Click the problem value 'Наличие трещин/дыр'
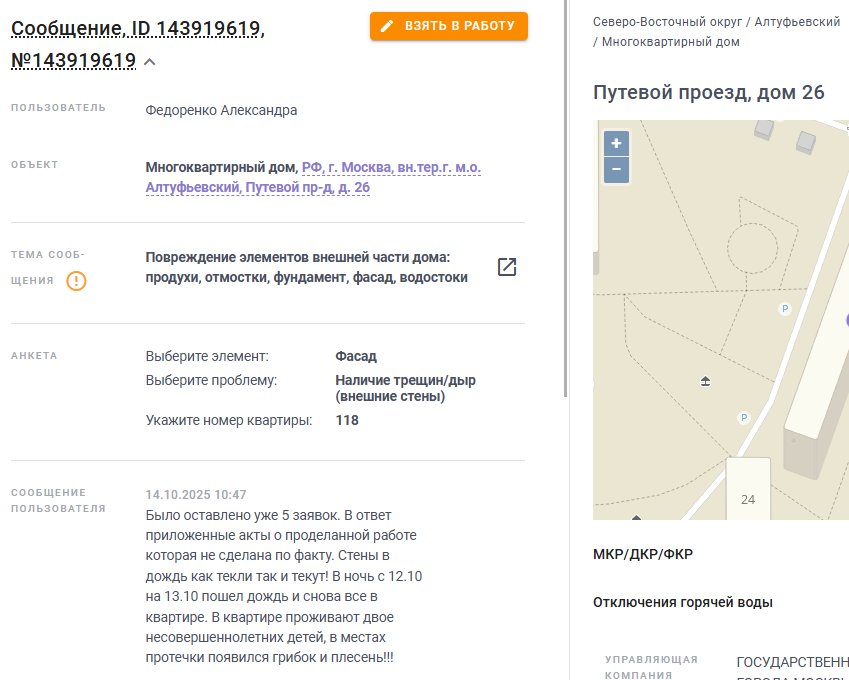Image resolution: width=849 pixels, height=680 pixels. pyautogui.click(x=405, y=388)
